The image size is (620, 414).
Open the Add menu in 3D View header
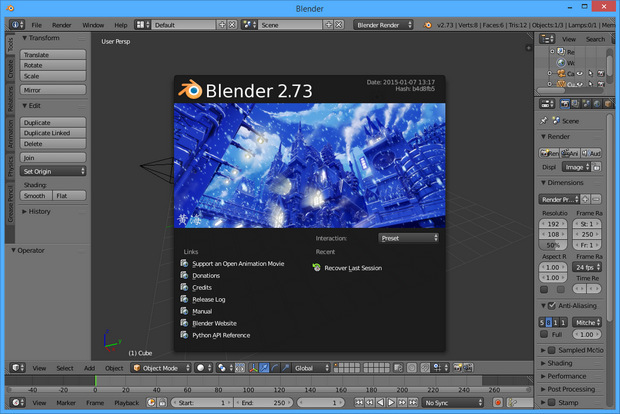89,368
